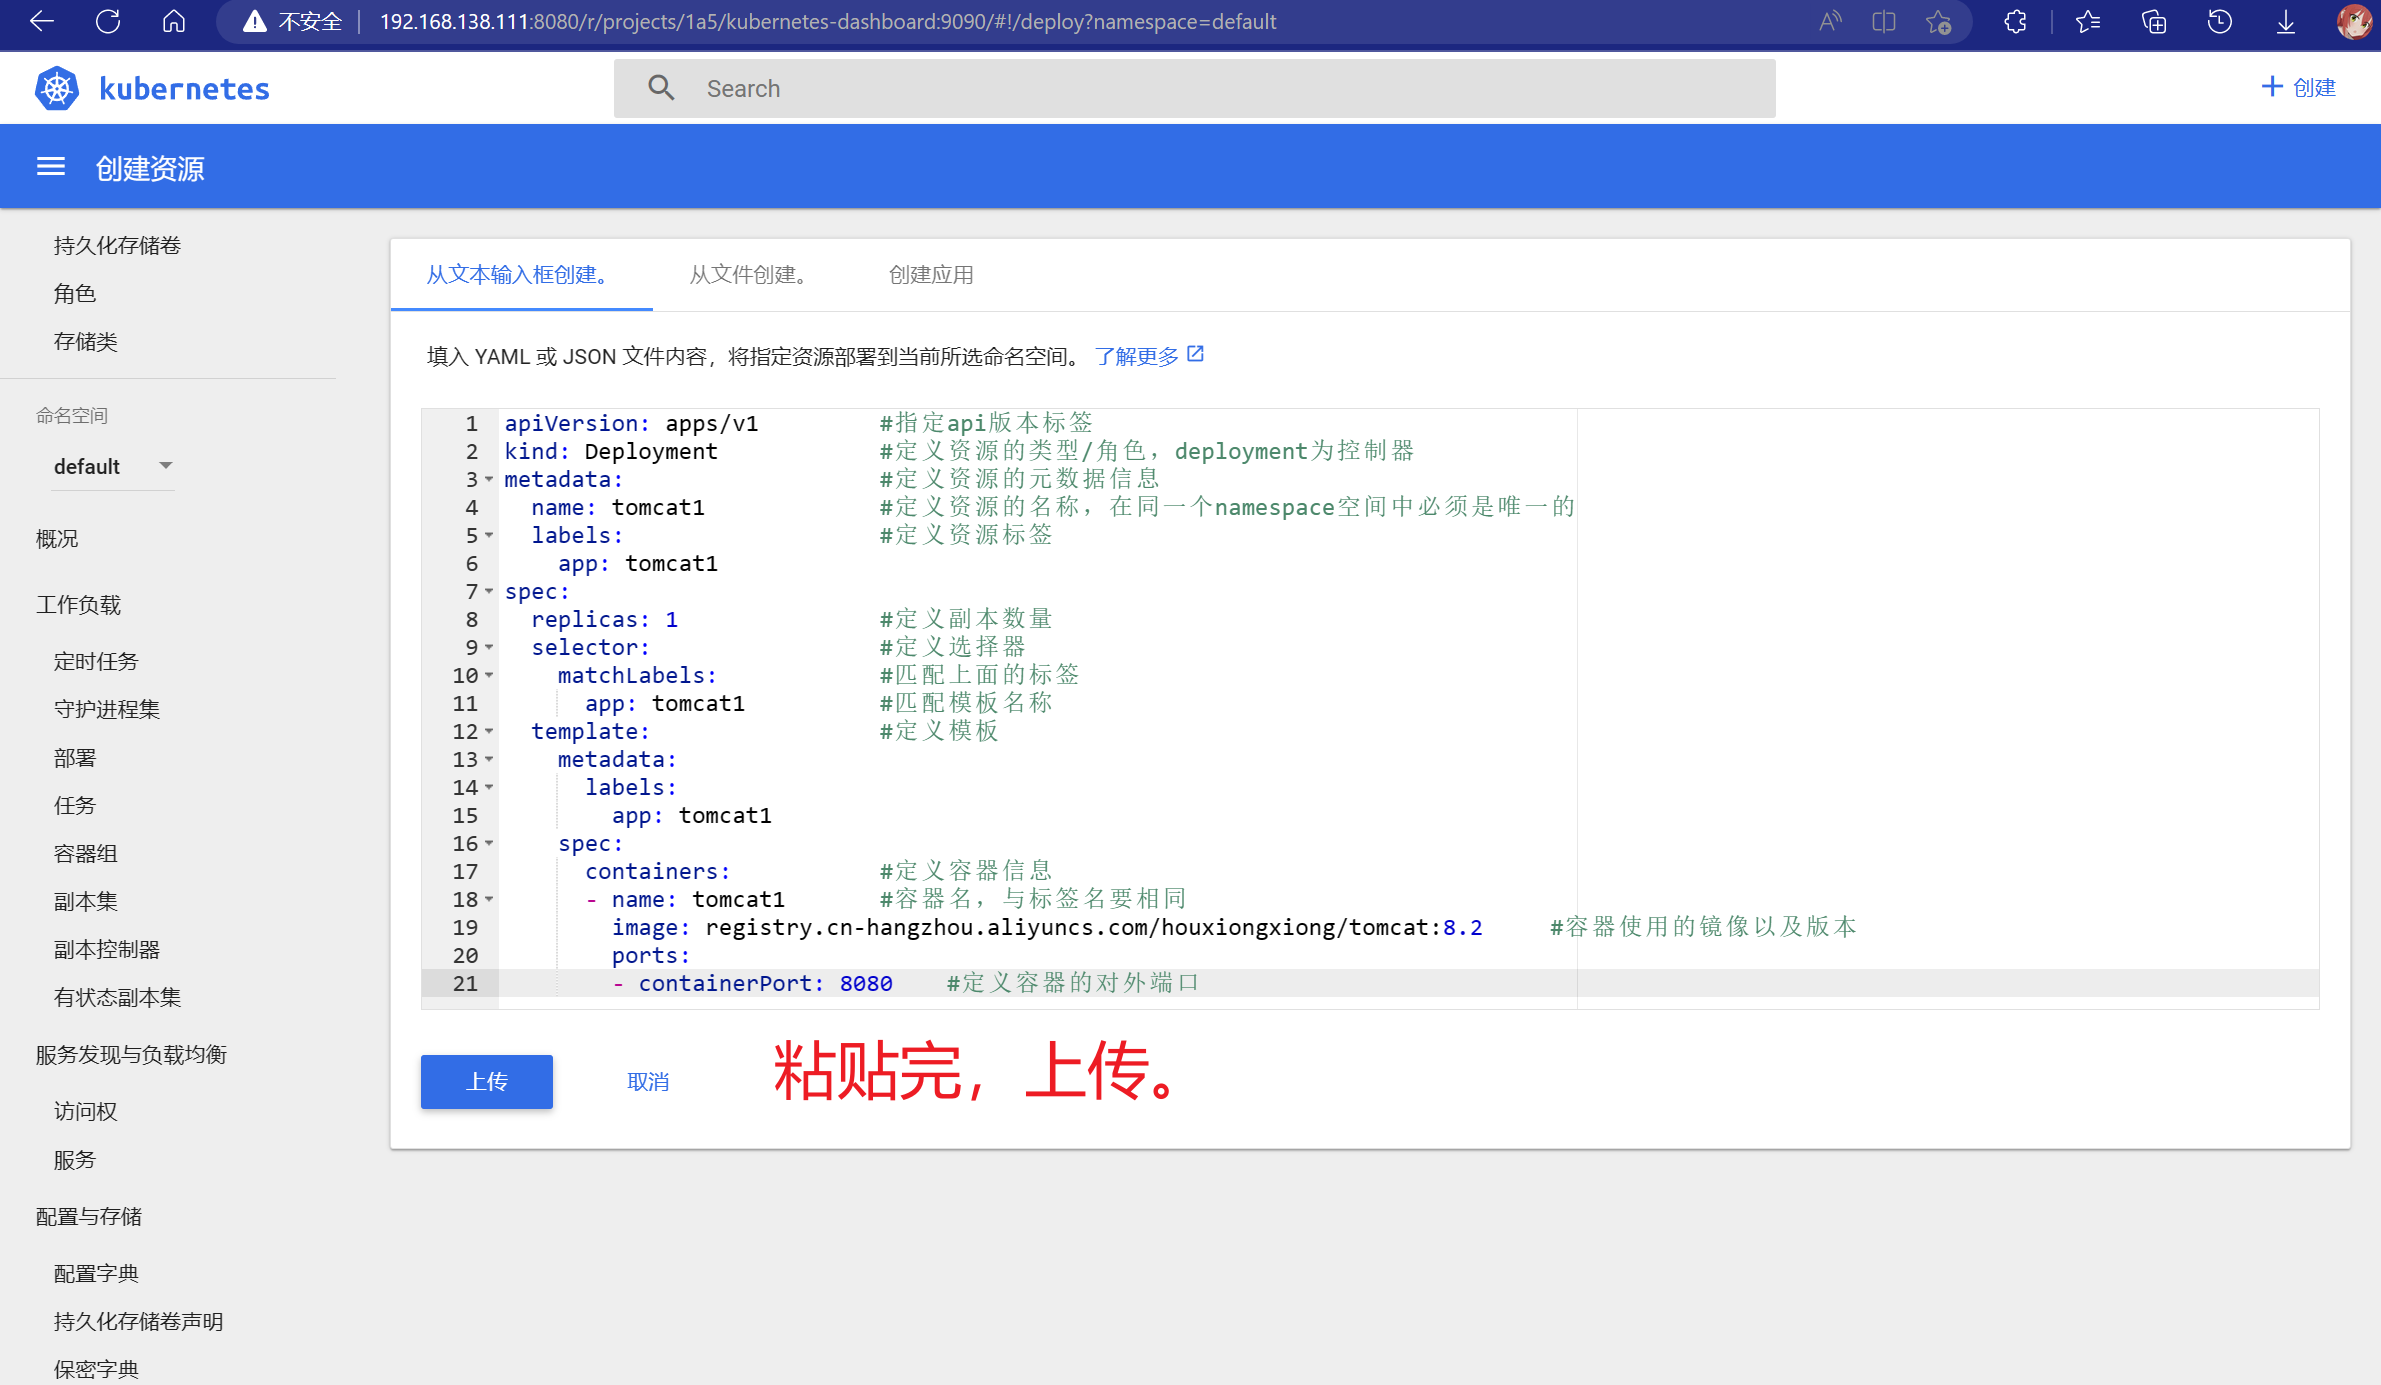
Task: Collapse the metadata fold on line 3
Action: [x=489, y=480]
